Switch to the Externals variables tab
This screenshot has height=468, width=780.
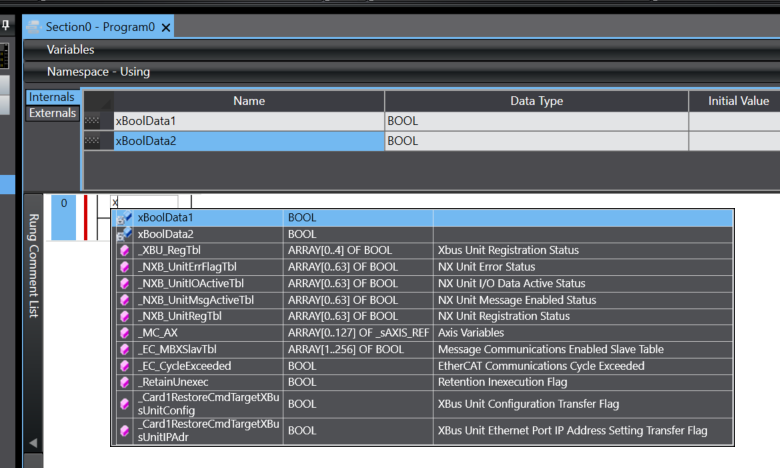(52, 114)
